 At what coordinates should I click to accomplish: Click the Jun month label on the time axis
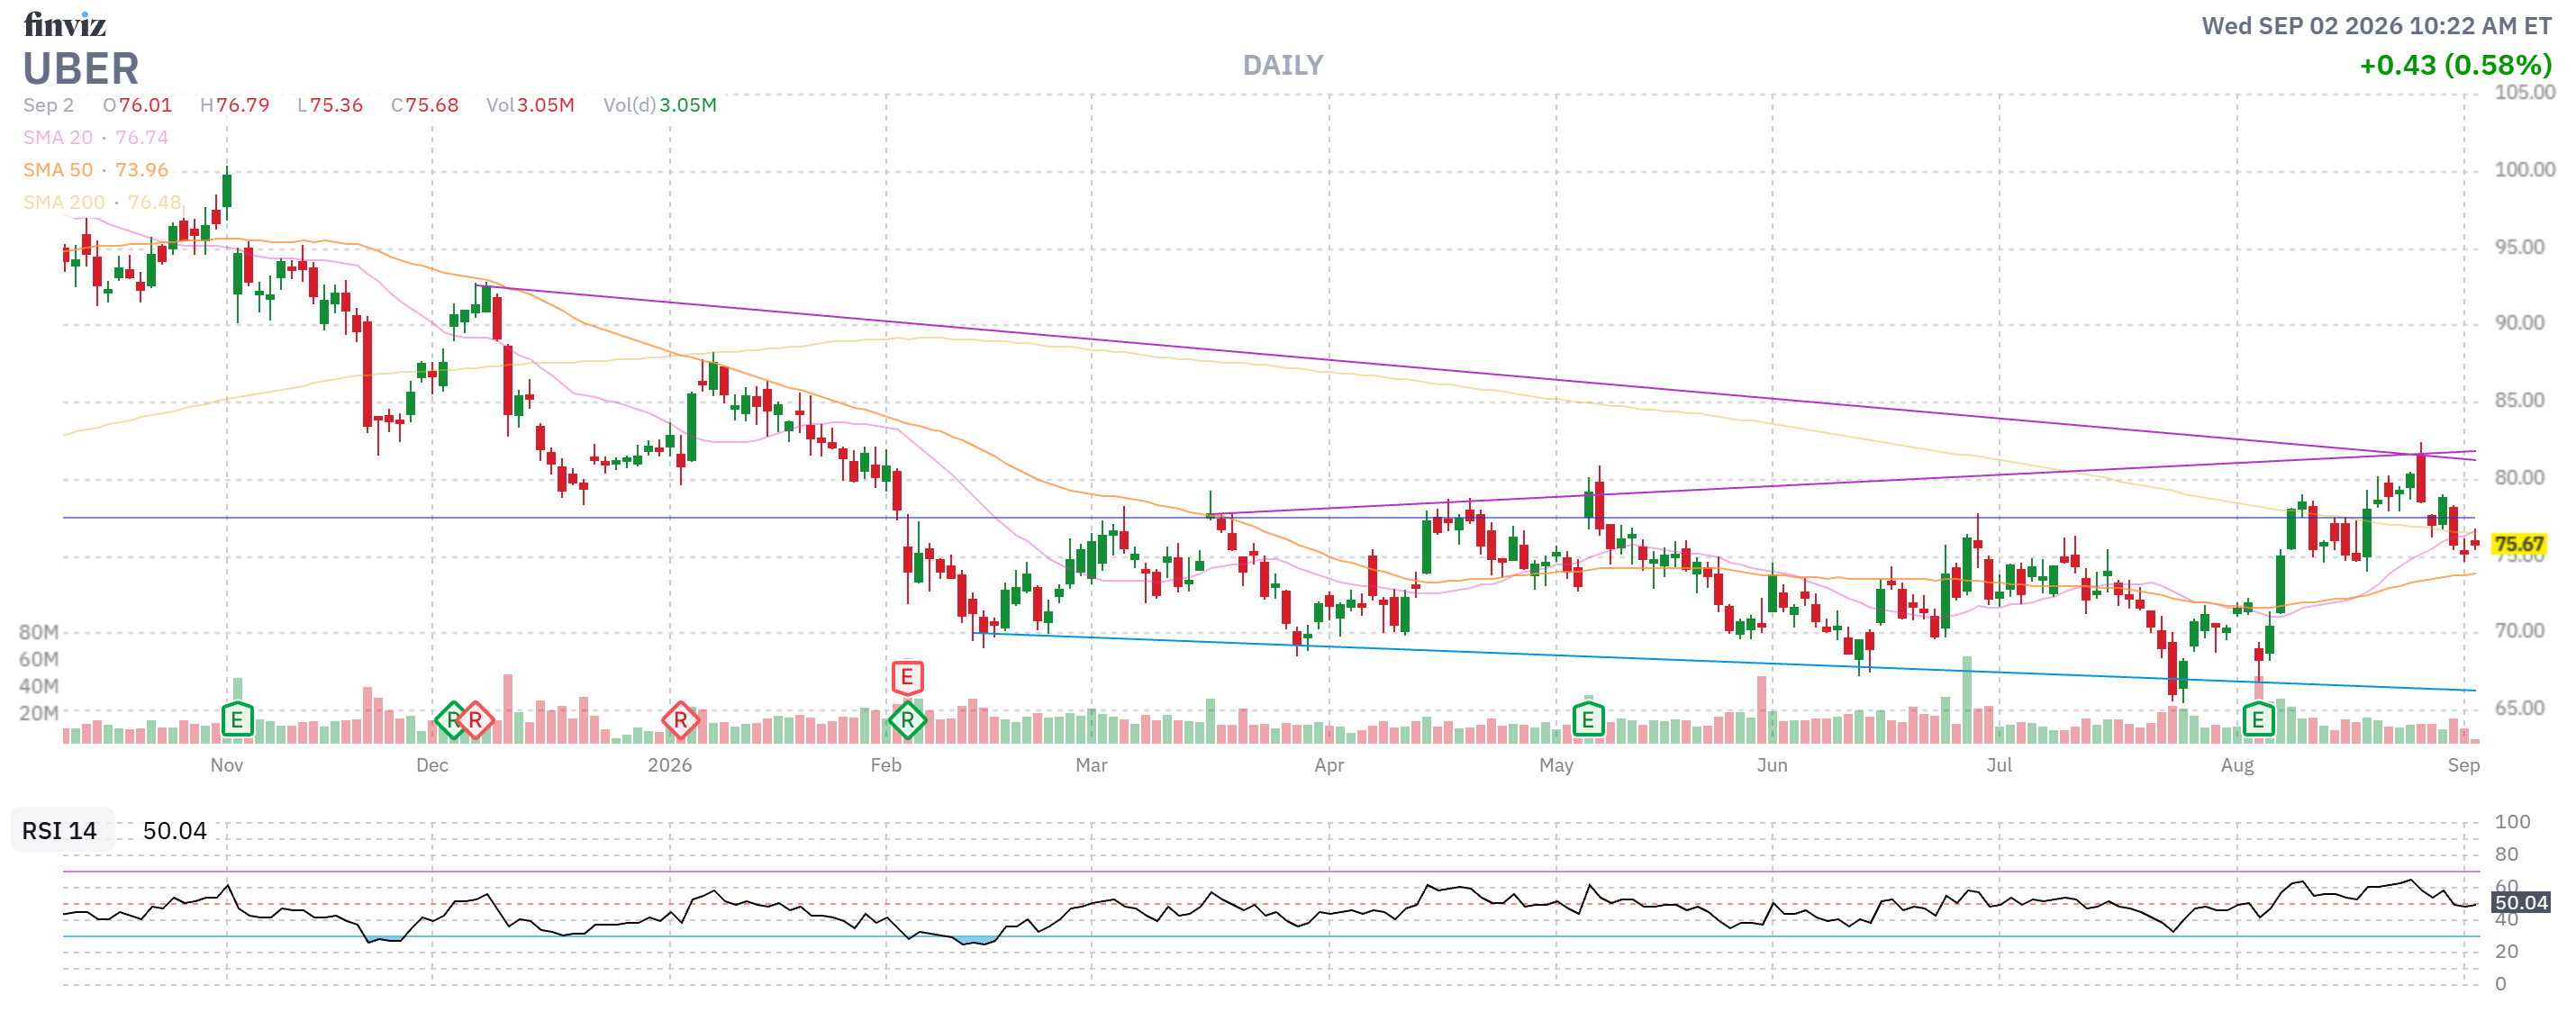(1772, 765)
